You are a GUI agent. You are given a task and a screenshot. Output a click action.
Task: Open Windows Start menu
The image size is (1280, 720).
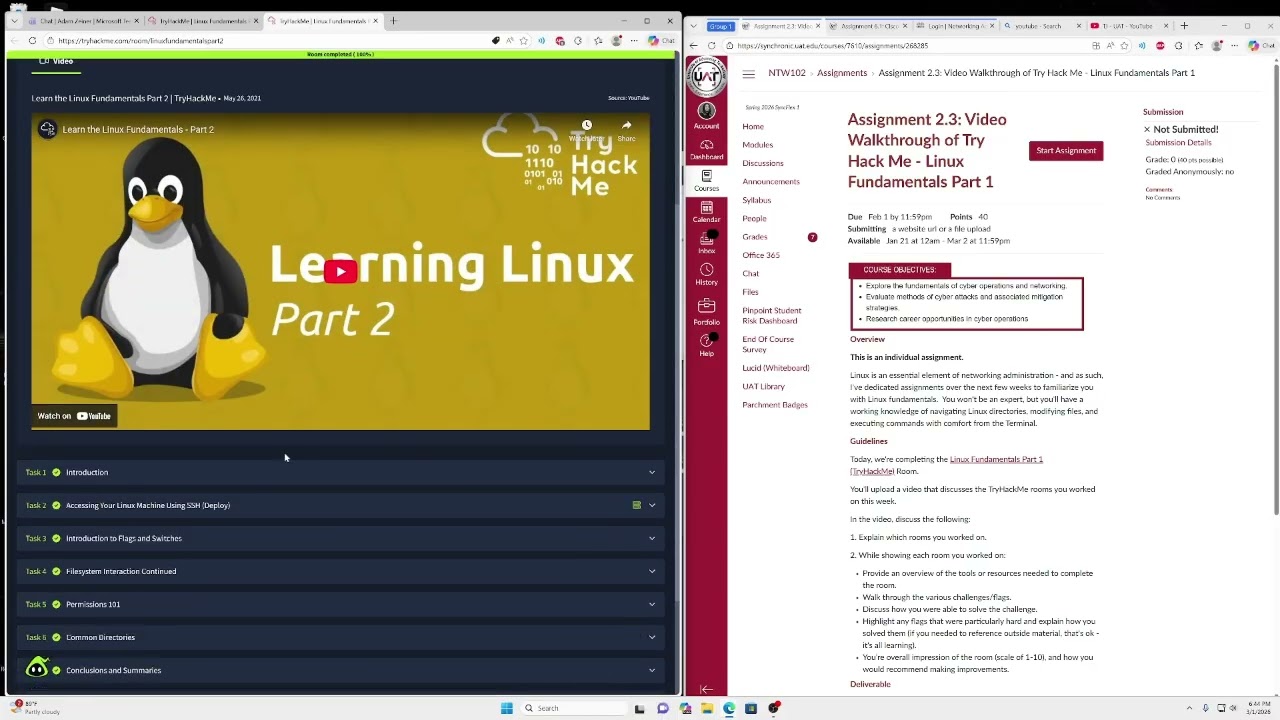pos(507,708)
